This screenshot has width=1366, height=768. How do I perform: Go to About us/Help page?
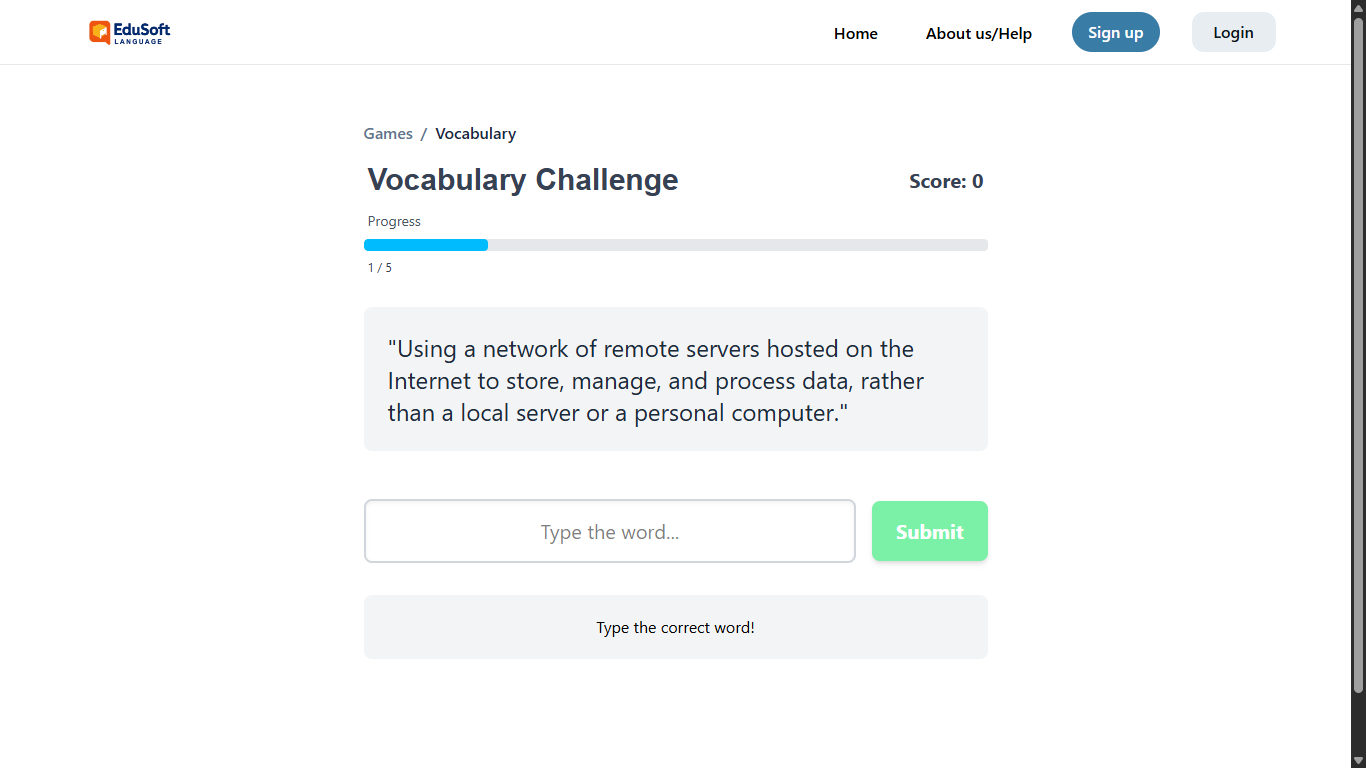coord(978,34)
